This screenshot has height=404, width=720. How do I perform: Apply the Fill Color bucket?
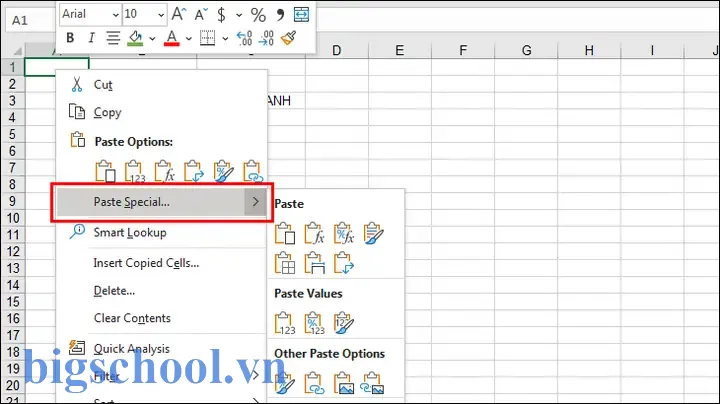coord(135,38)
